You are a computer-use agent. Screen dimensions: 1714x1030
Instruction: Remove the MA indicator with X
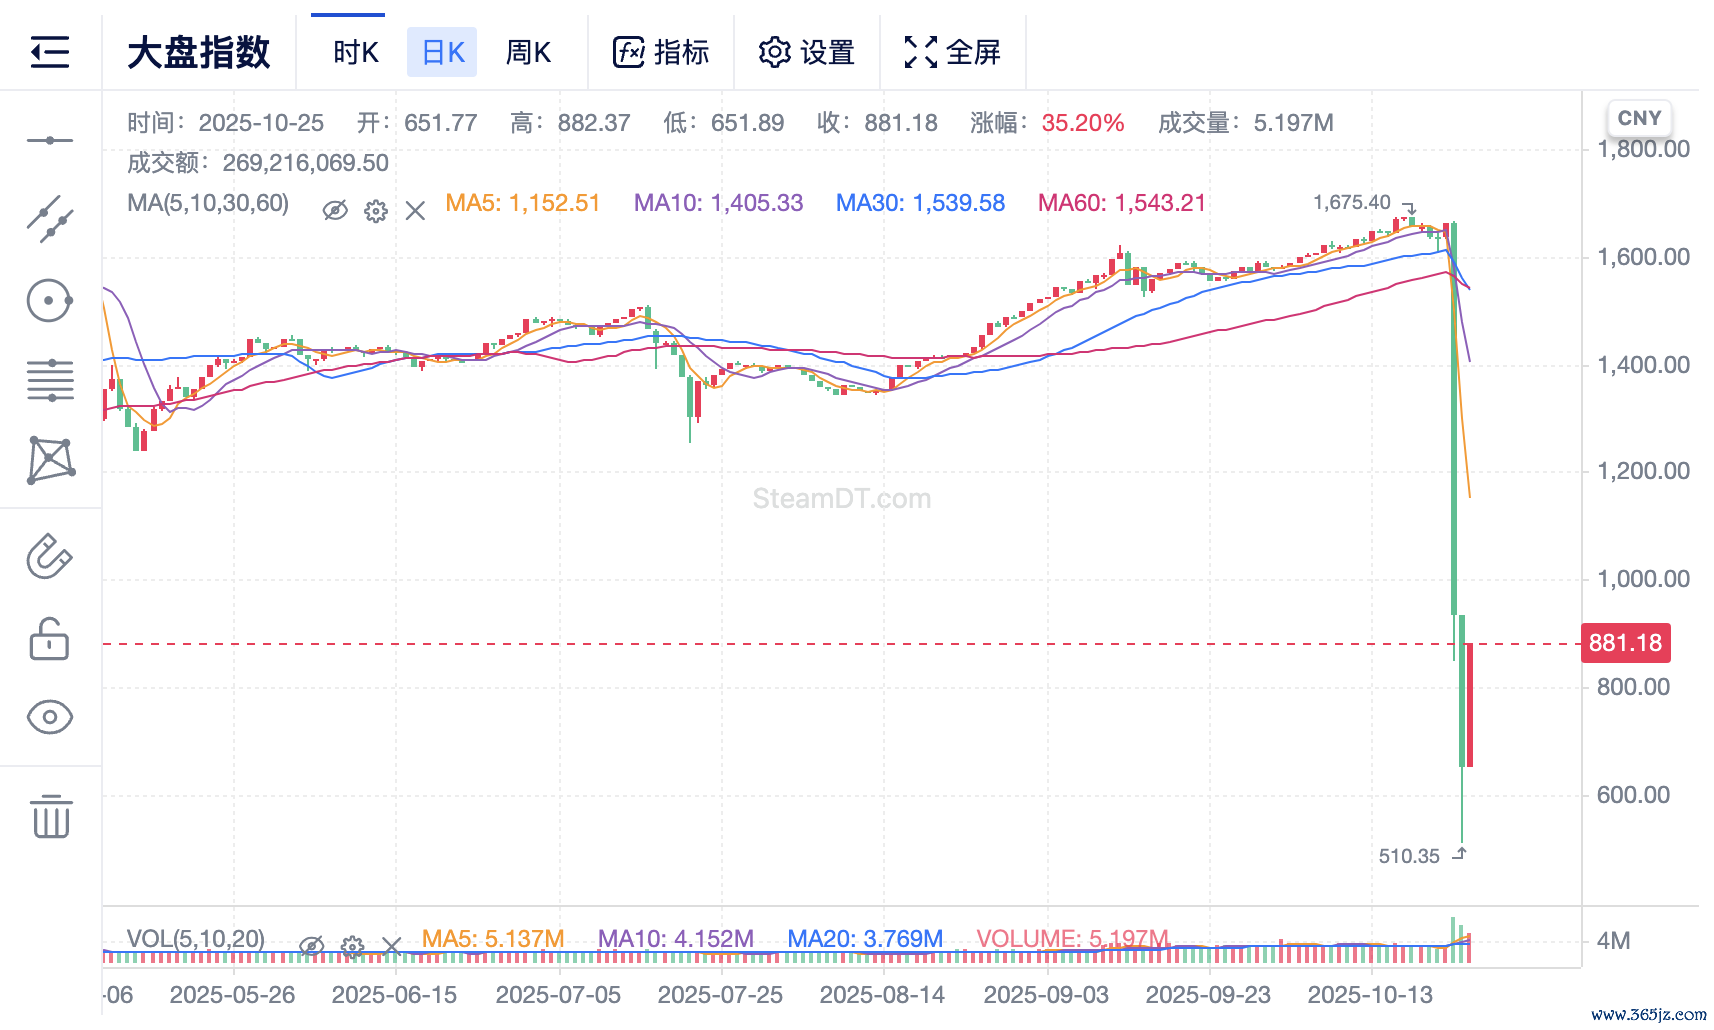tap(416, 210)
